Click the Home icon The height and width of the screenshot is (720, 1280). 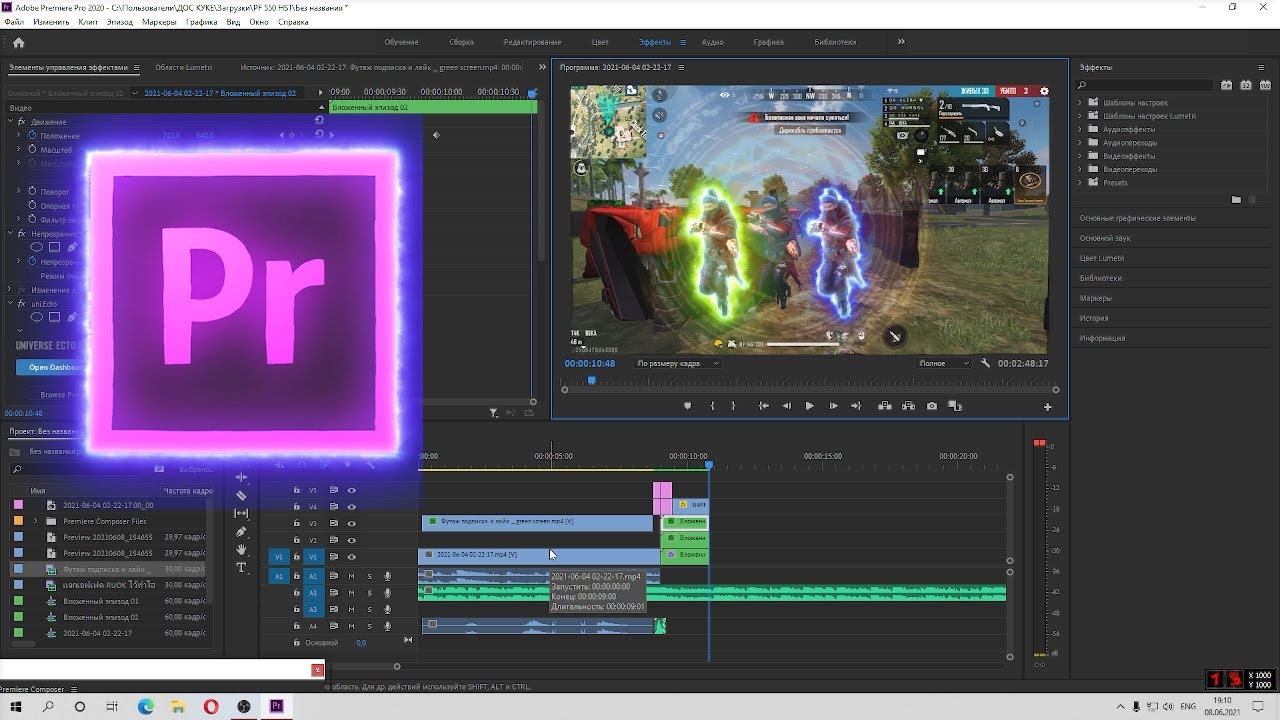point(18,42)
